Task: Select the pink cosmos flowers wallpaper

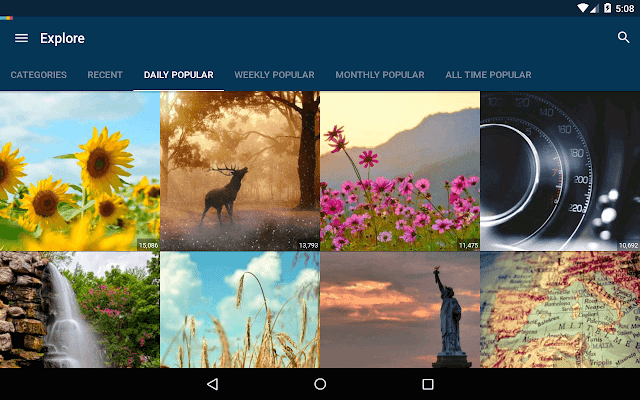Action: click(x=400, y=171)
